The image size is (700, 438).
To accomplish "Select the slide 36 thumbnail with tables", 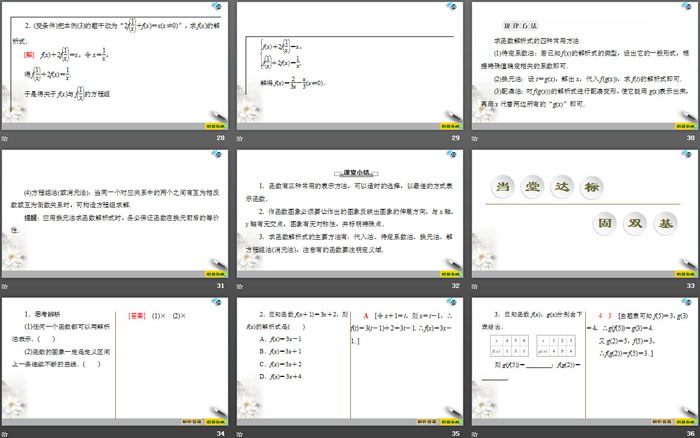I will tap(585, 362).
